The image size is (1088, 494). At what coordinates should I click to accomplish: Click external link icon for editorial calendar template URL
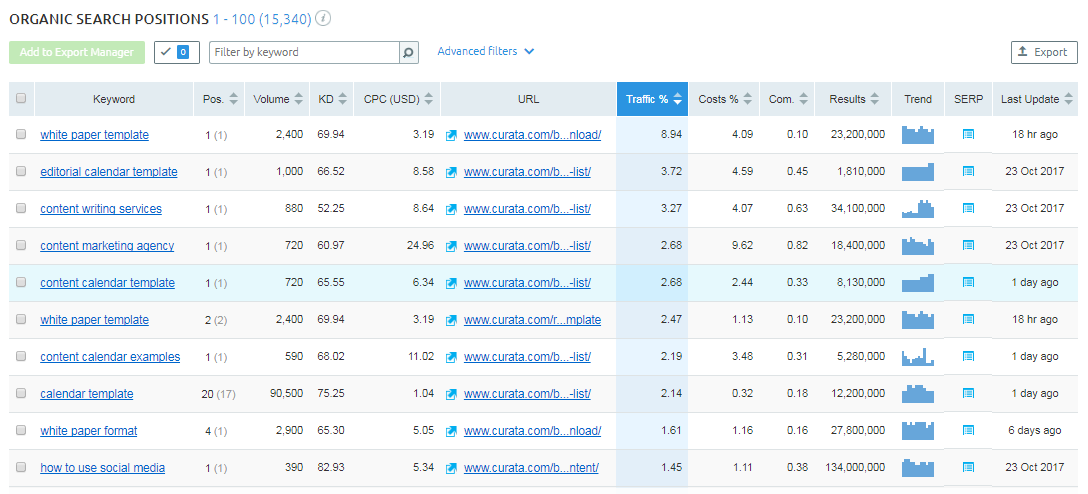451,172
